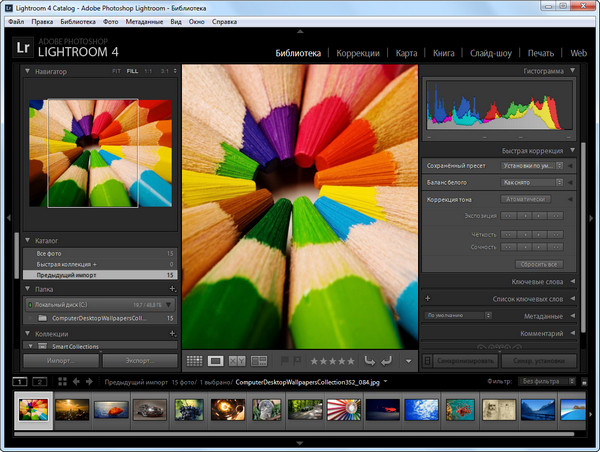This screenshot has width=600, height=452.
Task: Open Survey view in toolbar
Action: point(259,361)
